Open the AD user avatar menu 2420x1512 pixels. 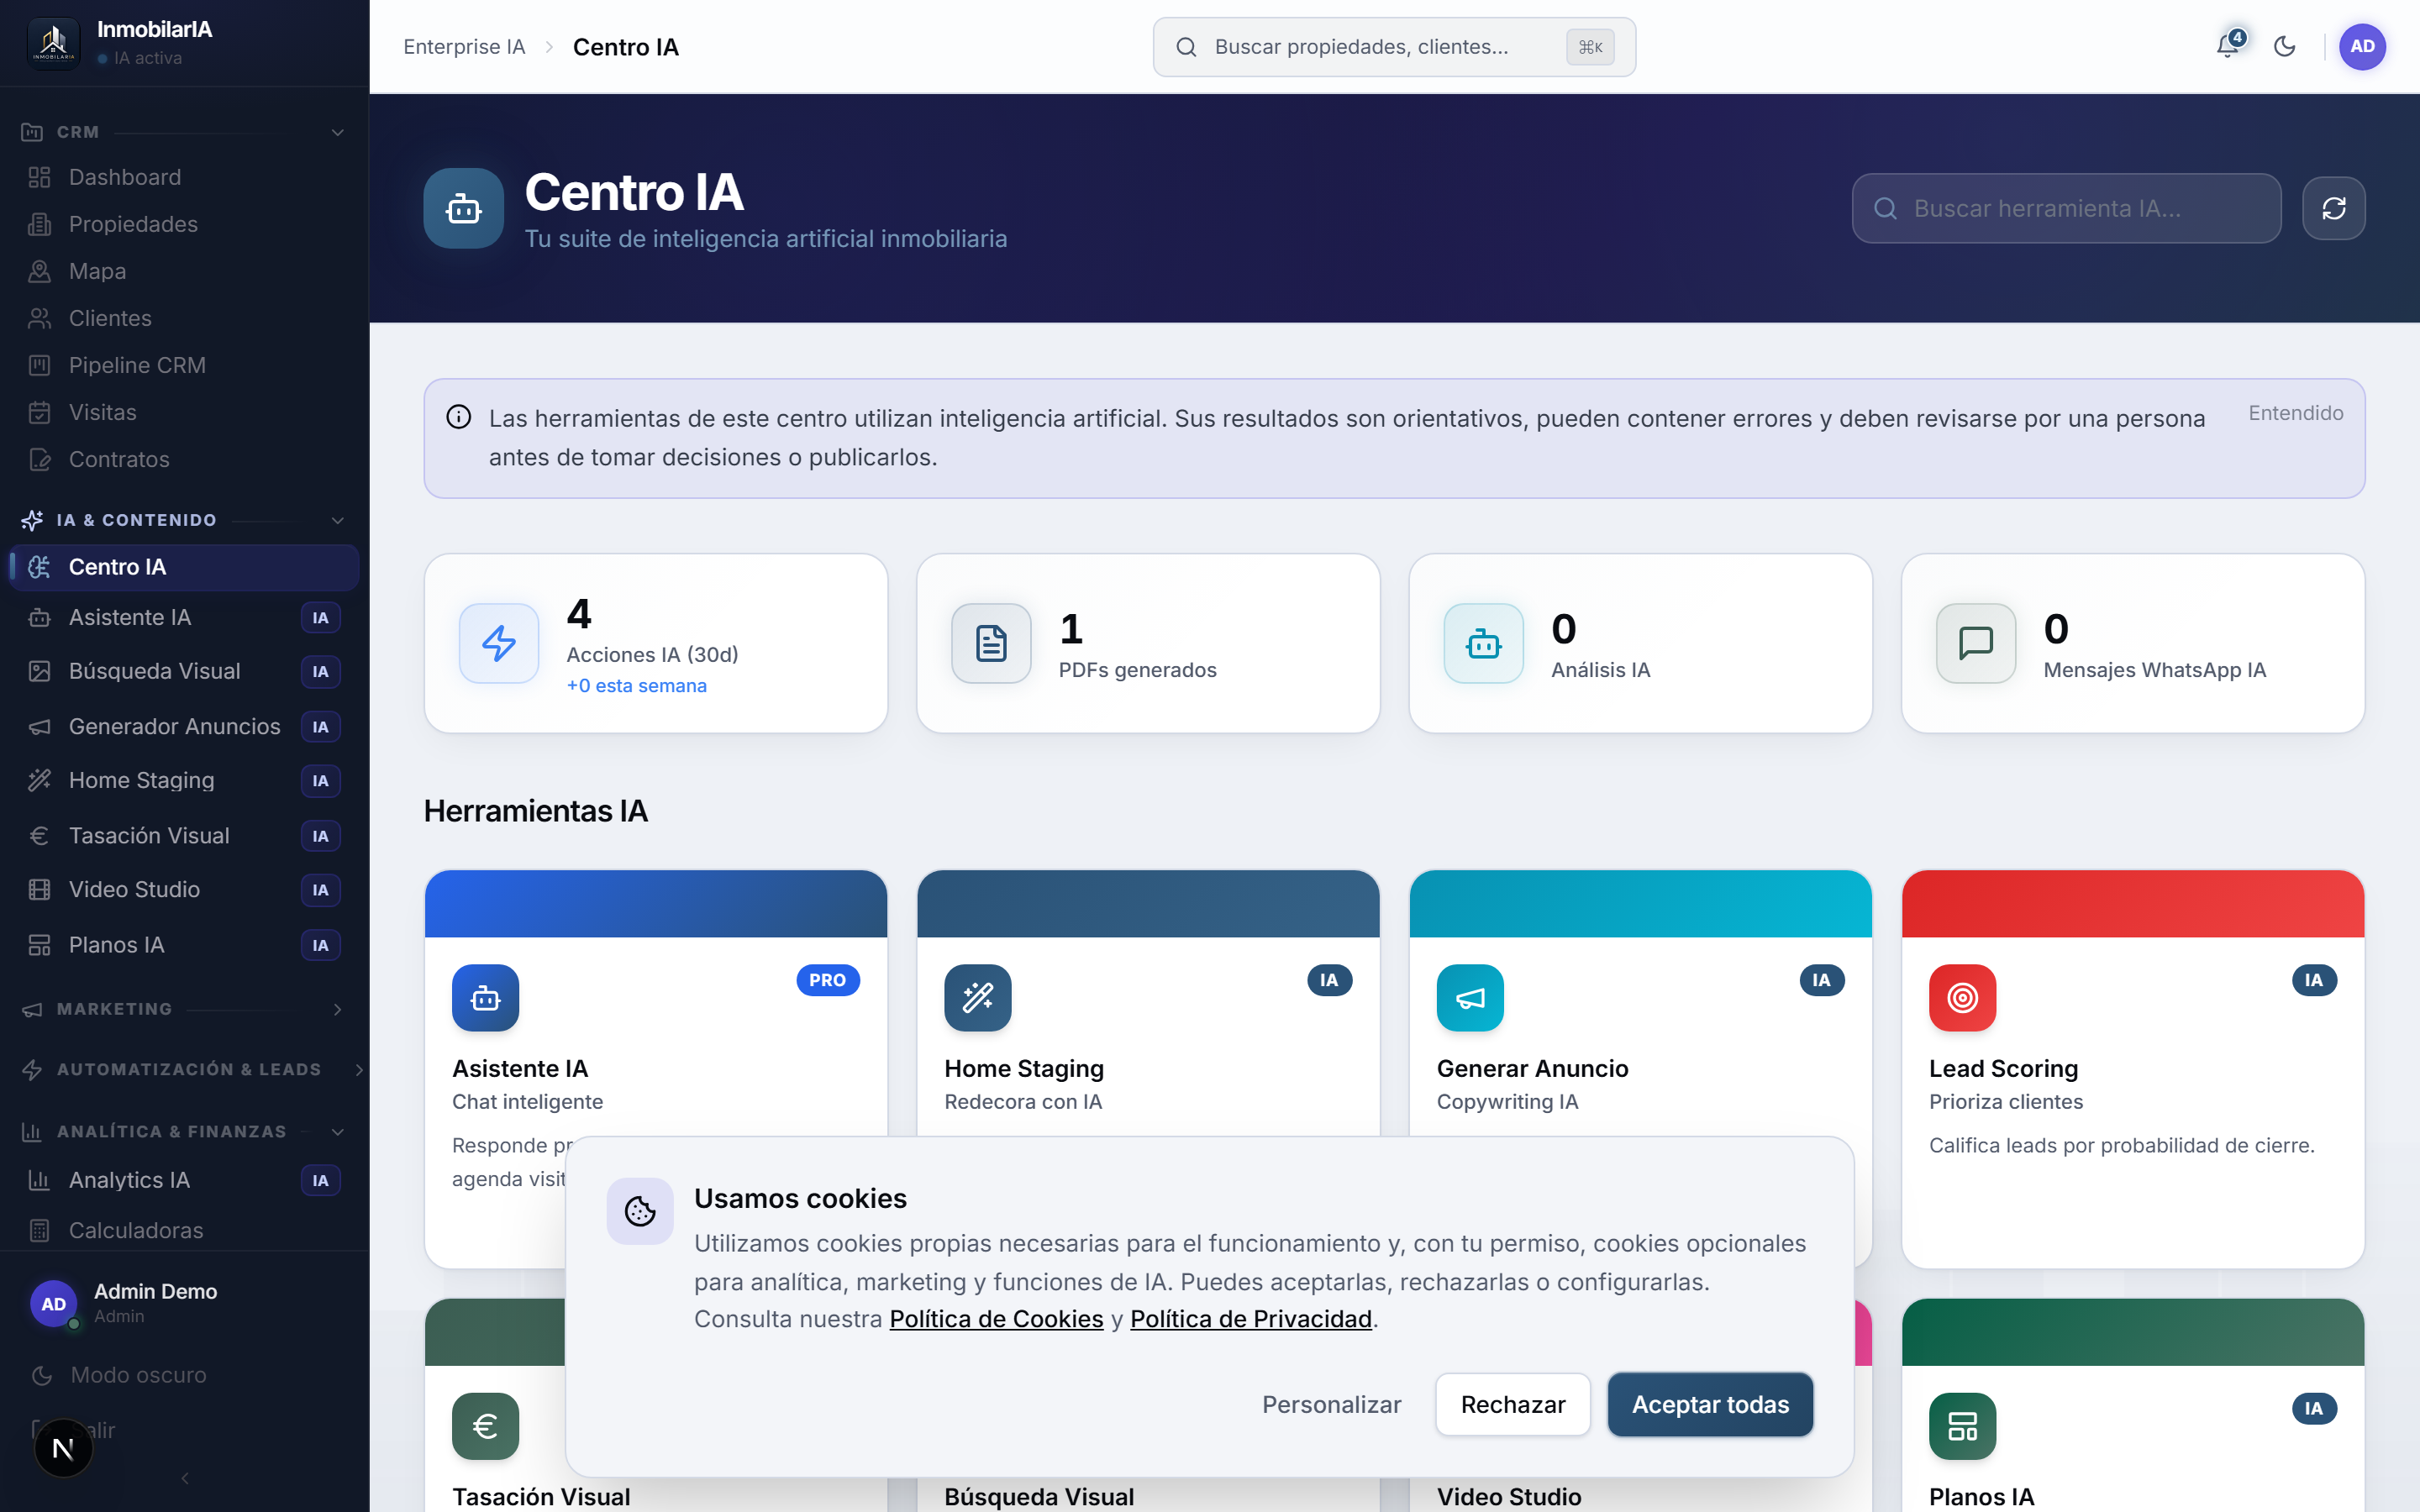click(2362, 46)
